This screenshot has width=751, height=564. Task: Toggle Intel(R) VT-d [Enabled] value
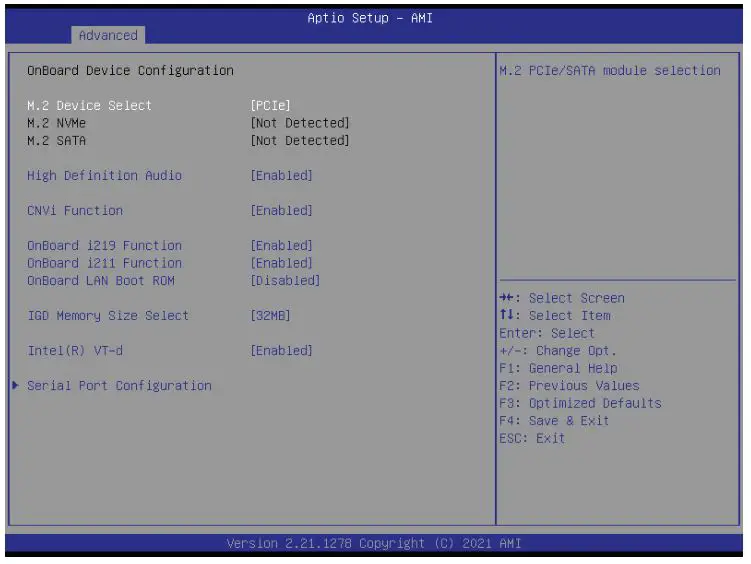[x=282, y=351]
